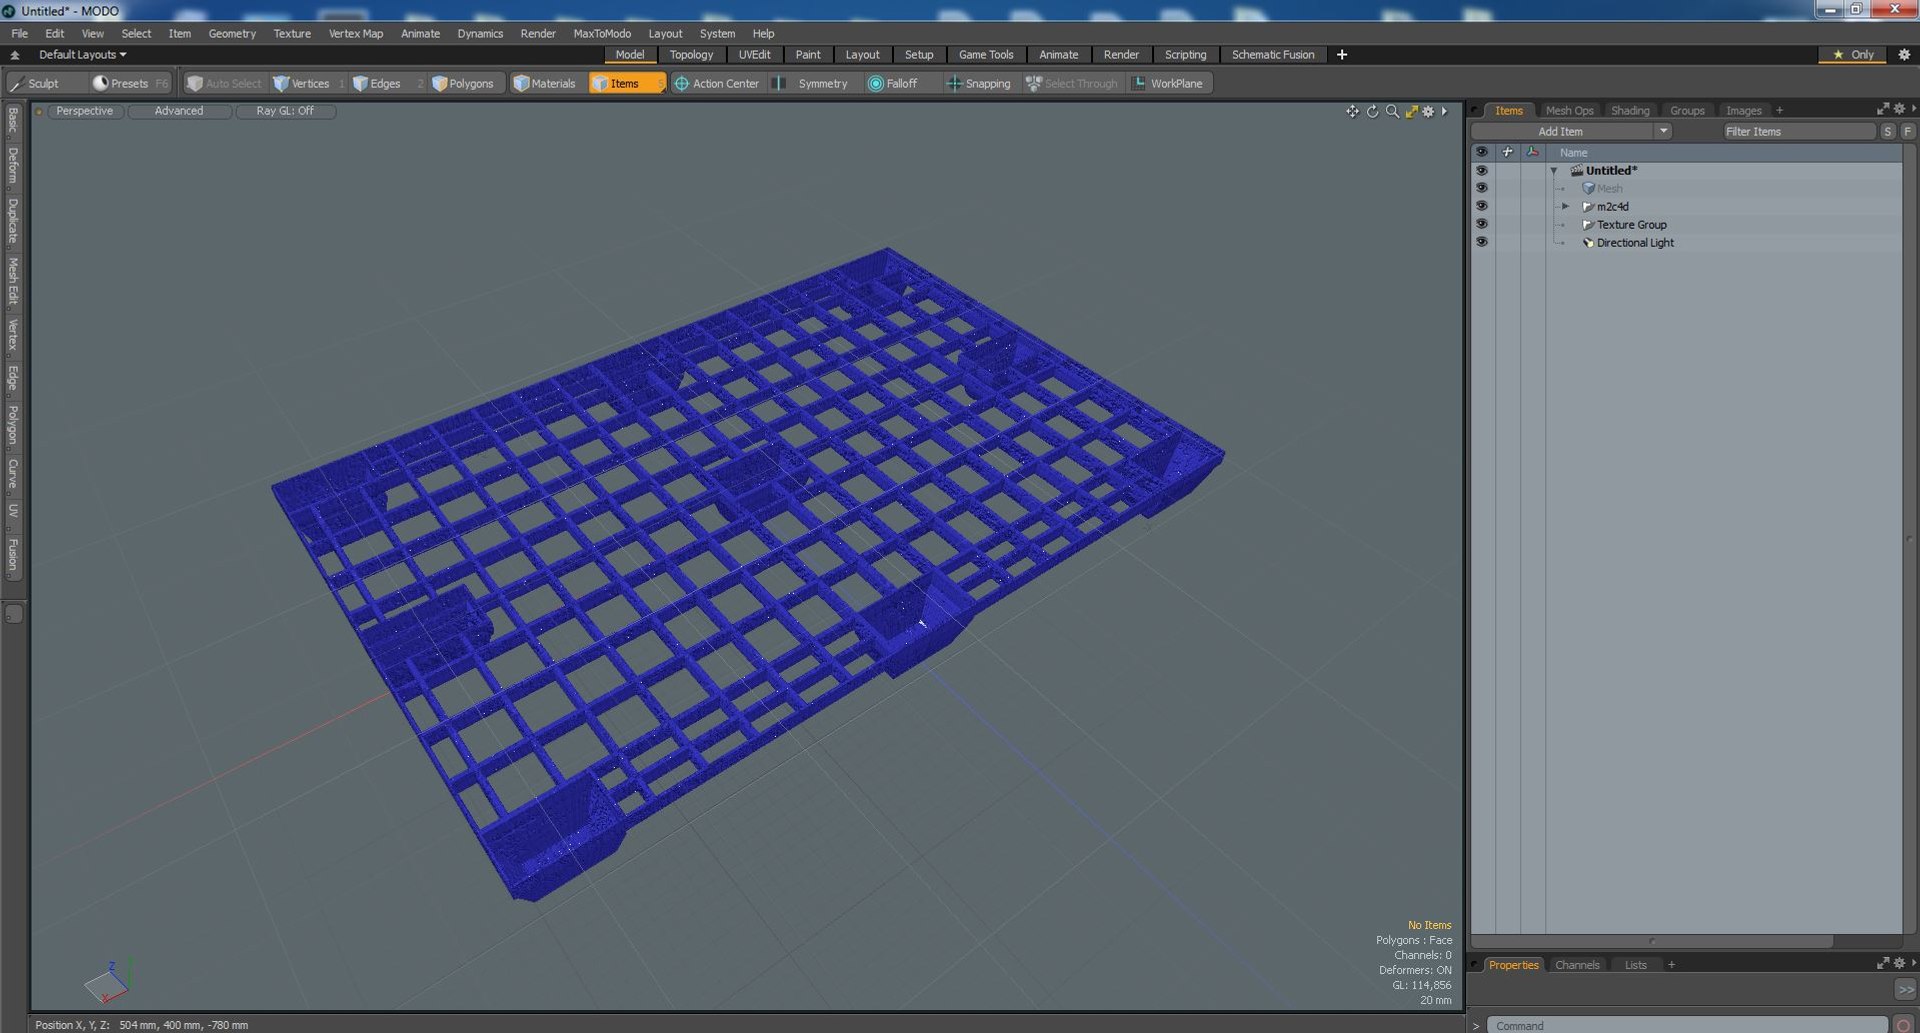1920x1033 pixels.
Task: Click the viewport maximize arrows icon
Action: (1411, 111)
